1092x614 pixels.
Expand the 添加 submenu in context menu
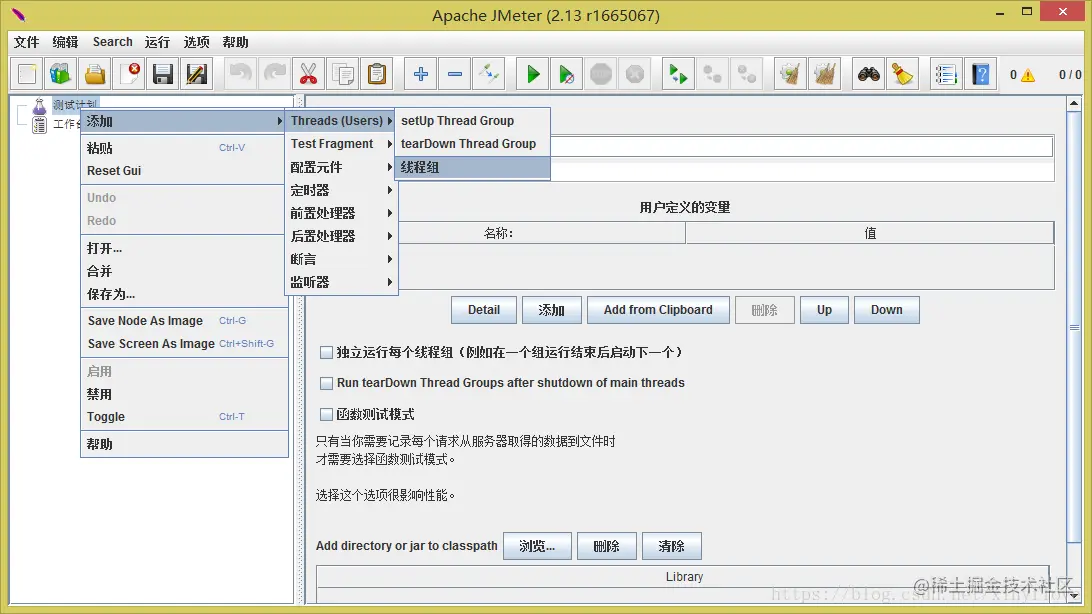[x=183, y=121]
